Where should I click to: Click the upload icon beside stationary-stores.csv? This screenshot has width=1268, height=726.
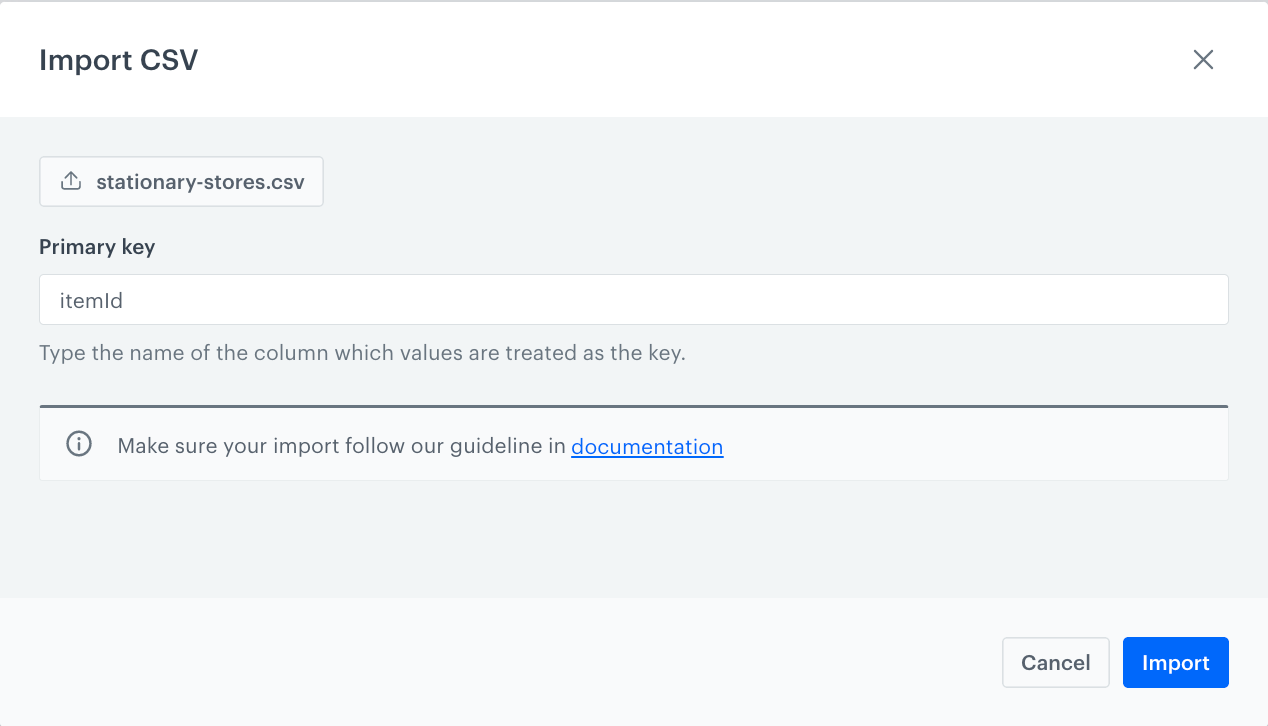tap(70, 181)
